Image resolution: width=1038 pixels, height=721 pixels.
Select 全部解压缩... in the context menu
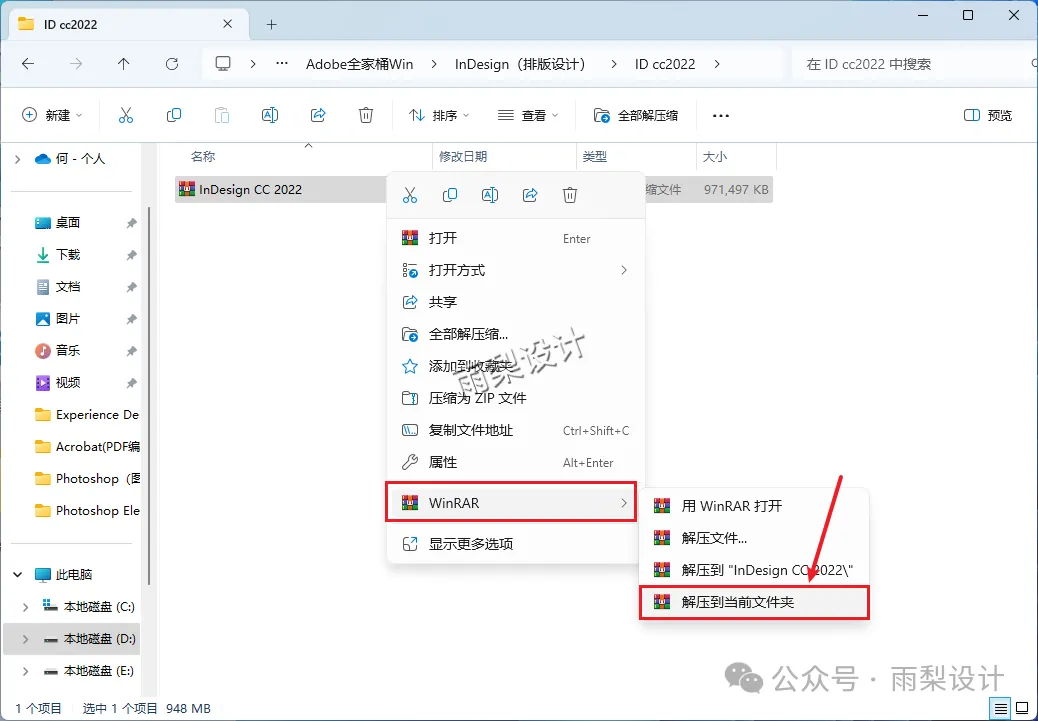click(x=516, y=334)
